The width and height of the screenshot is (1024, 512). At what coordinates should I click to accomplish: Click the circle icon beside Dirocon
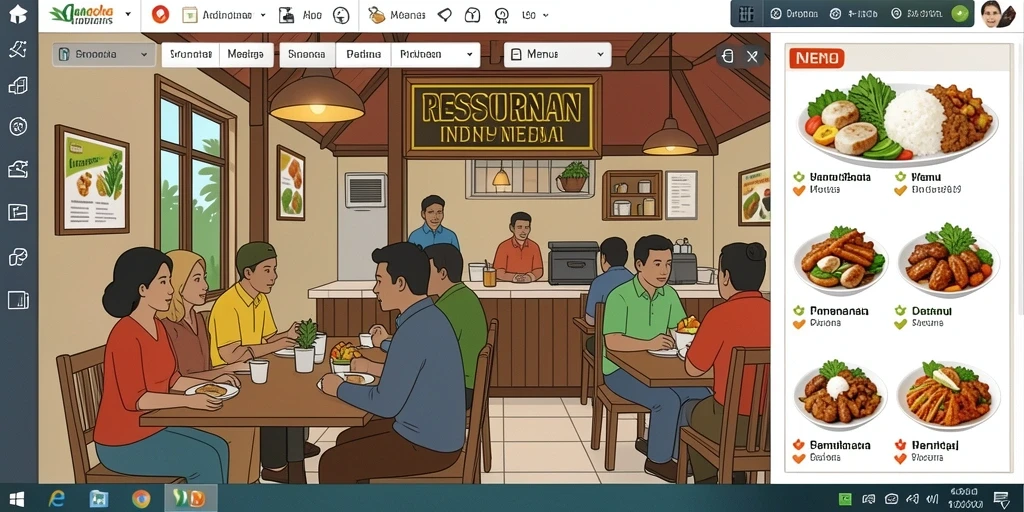(776, 14)
